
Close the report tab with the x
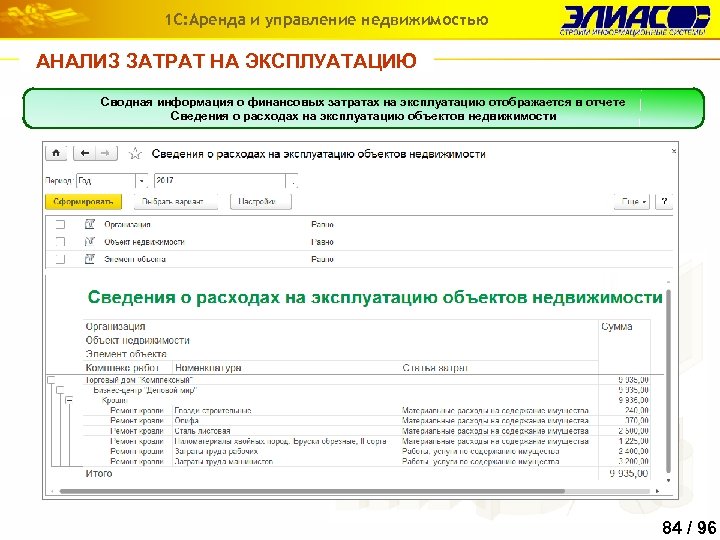[674, 151]
